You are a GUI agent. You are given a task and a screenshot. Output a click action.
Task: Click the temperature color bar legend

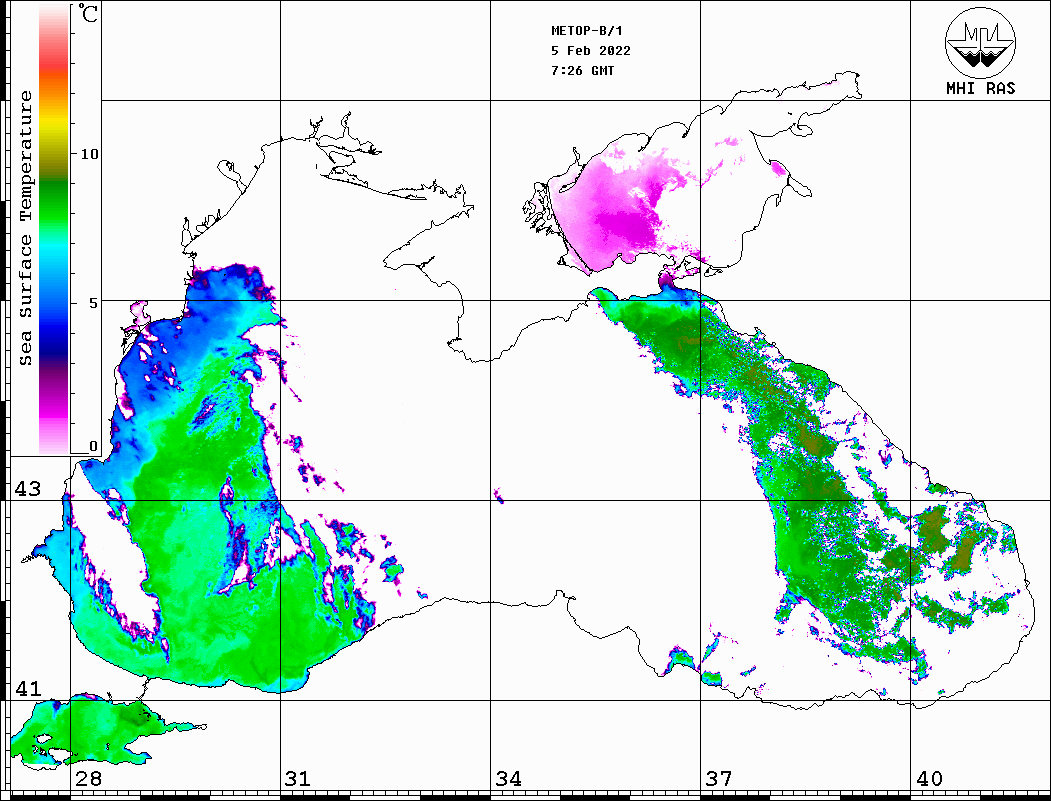(x=54, y=229)
